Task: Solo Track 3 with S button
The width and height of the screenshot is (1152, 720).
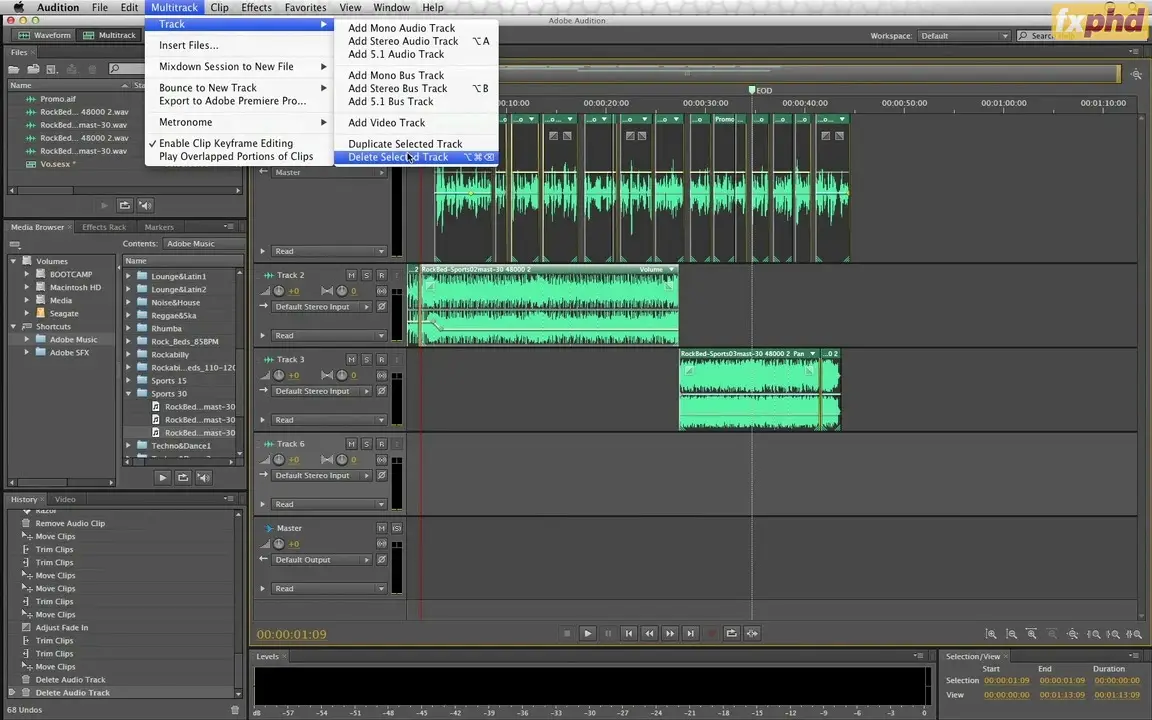Action: pyautogui.click(x=366, y=360)
